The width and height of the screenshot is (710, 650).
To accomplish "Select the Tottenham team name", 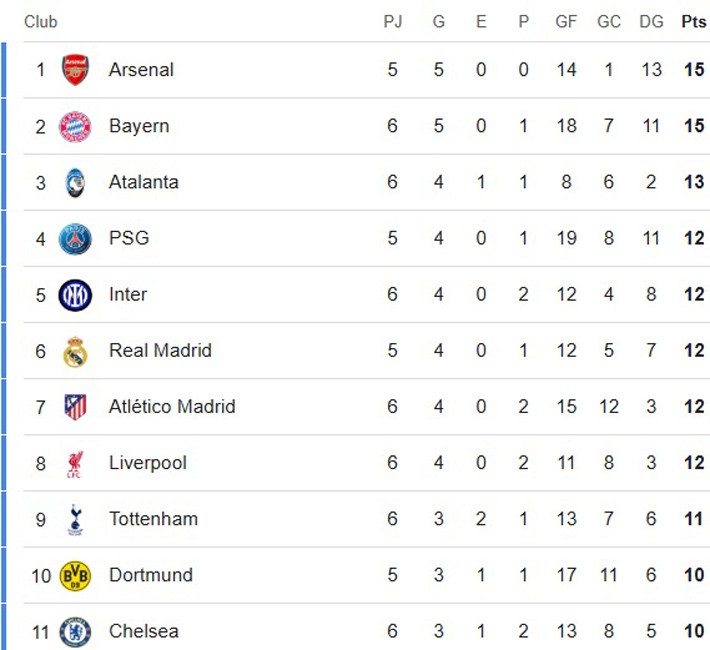I will (153, 519).
